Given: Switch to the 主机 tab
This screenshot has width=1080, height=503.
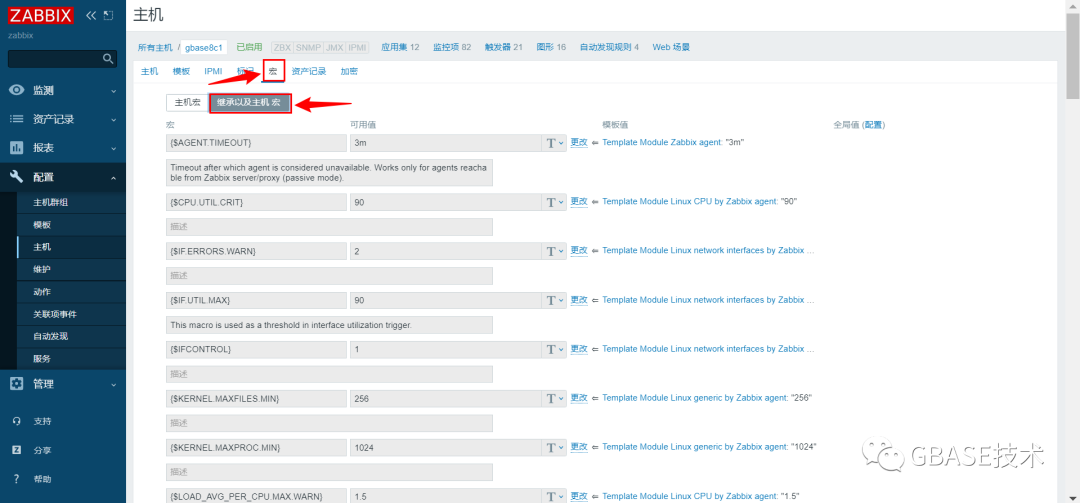Looking at the screenshot, I should [149, 71].
